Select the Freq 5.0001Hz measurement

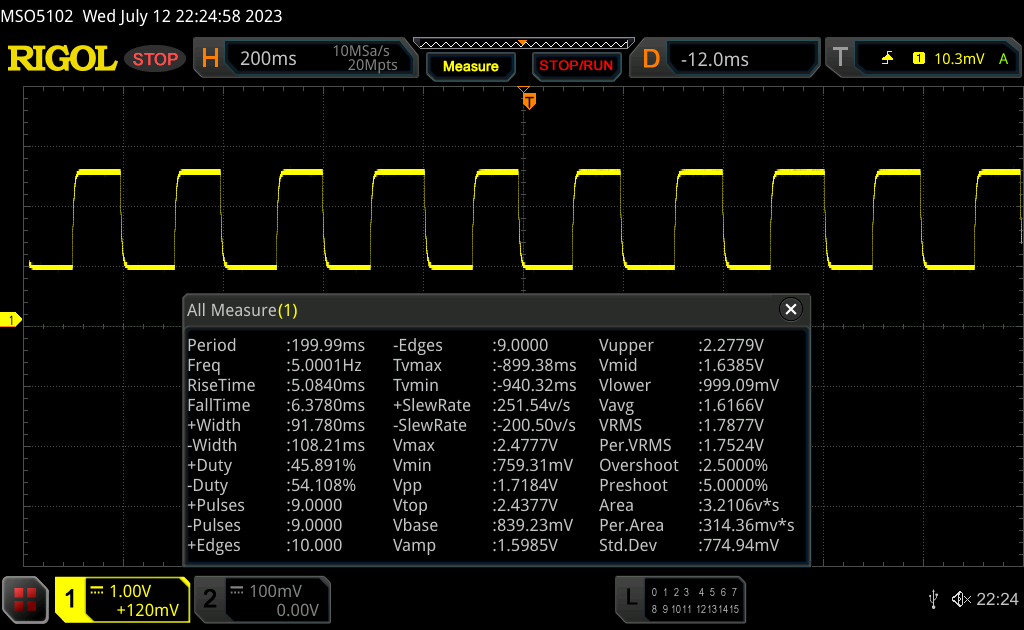point(274,365)
